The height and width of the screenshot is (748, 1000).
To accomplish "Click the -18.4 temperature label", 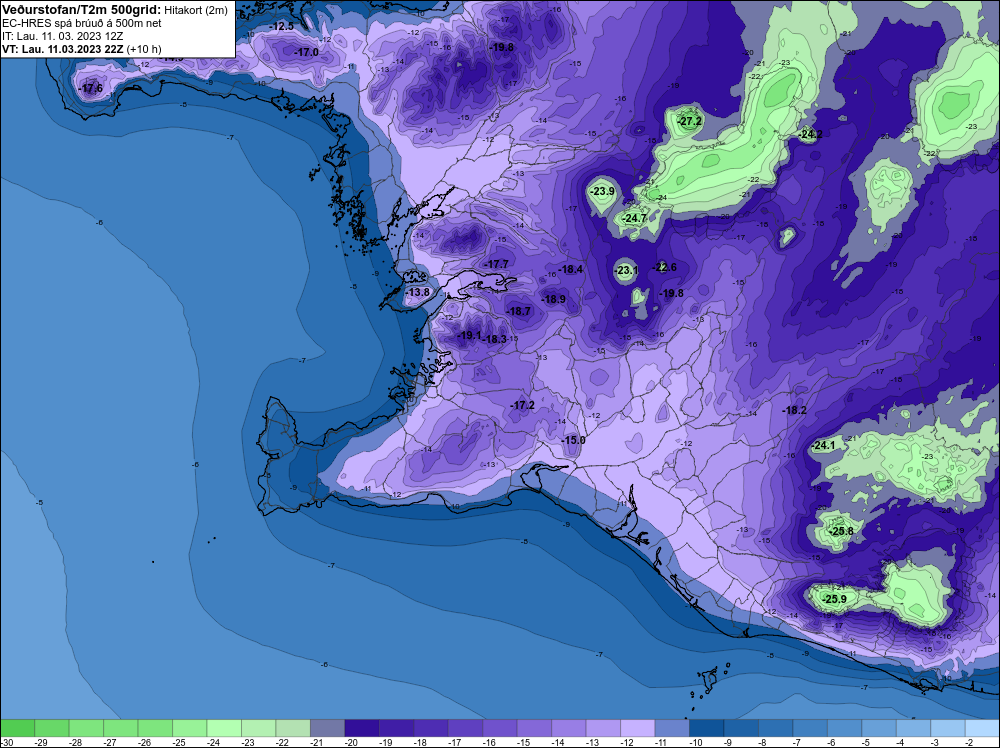I will click(x=571, y=270).
